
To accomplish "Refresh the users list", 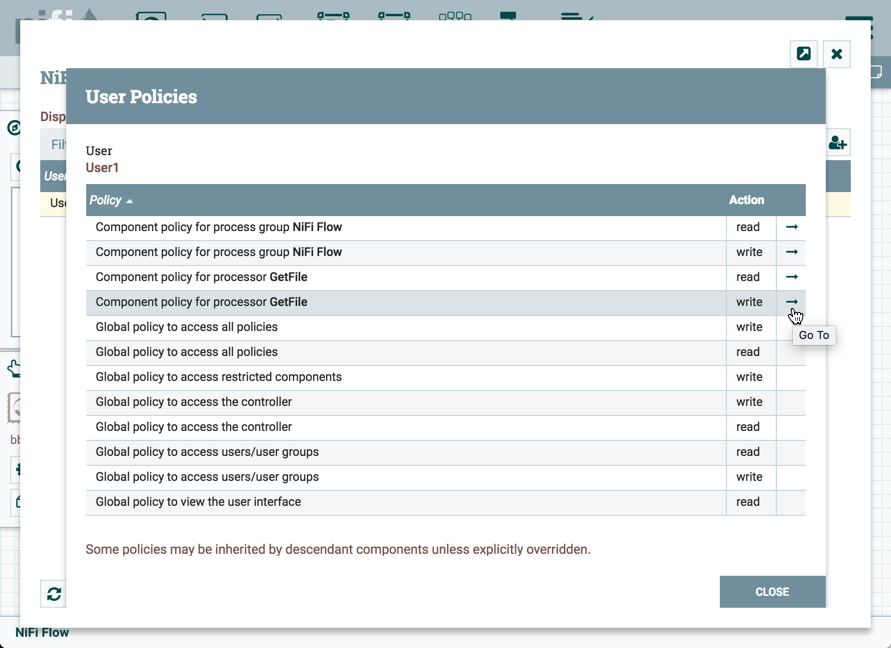I will tap(54, 594).
